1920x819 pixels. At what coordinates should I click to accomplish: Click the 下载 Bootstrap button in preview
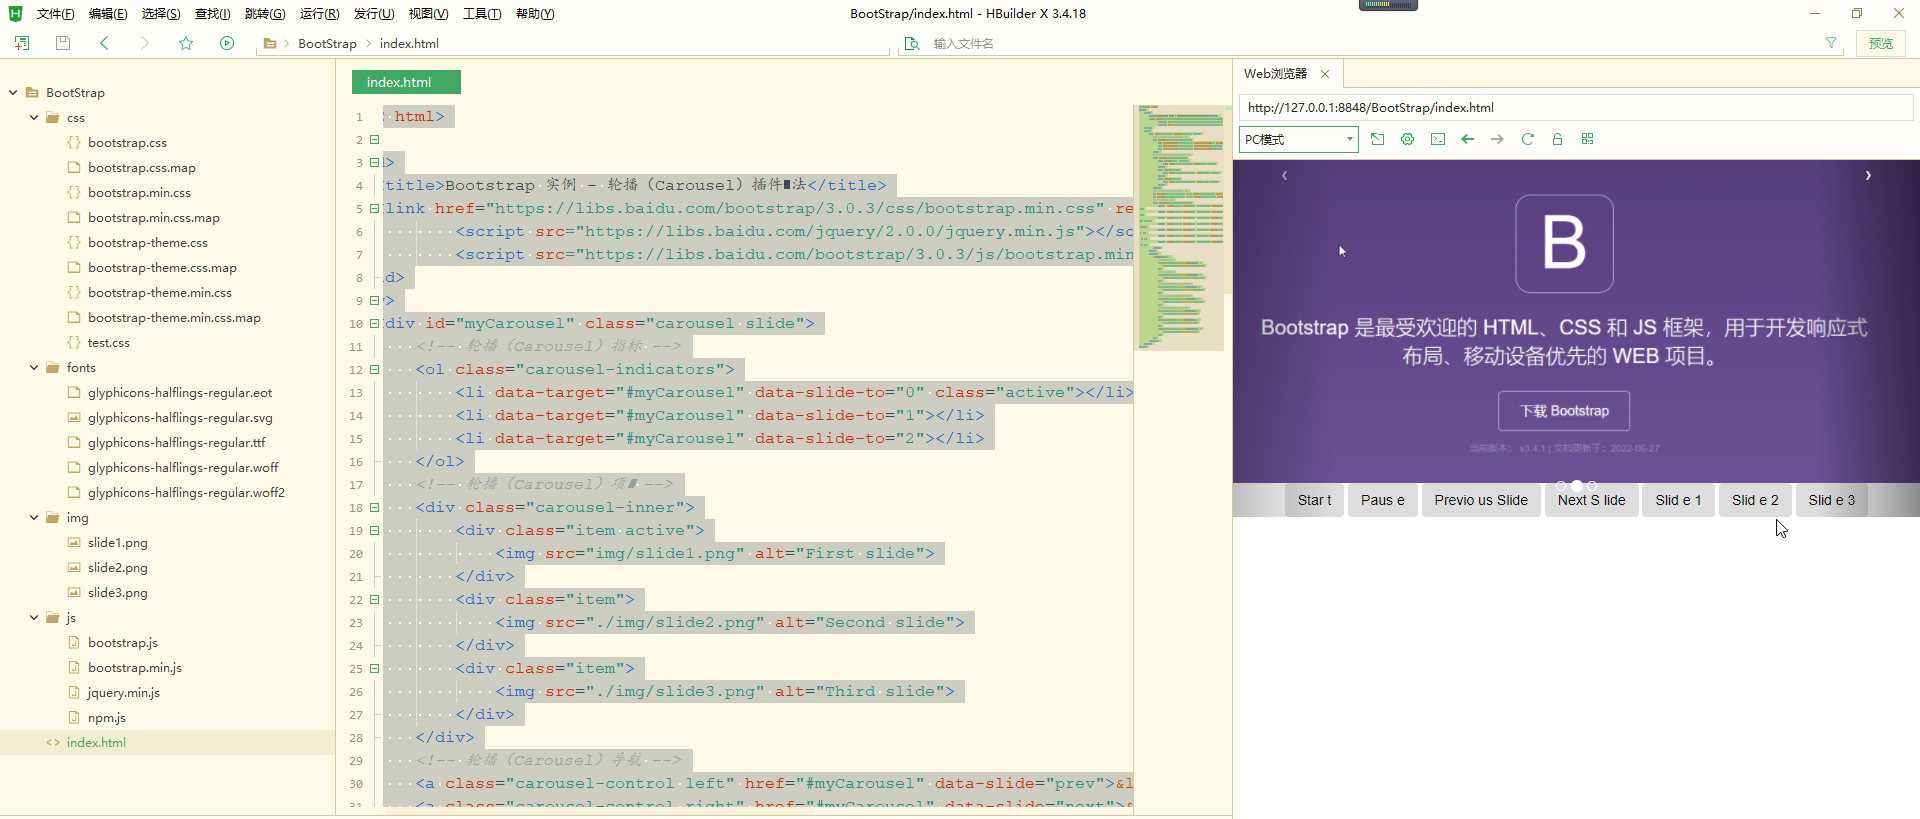[1564, 411]
